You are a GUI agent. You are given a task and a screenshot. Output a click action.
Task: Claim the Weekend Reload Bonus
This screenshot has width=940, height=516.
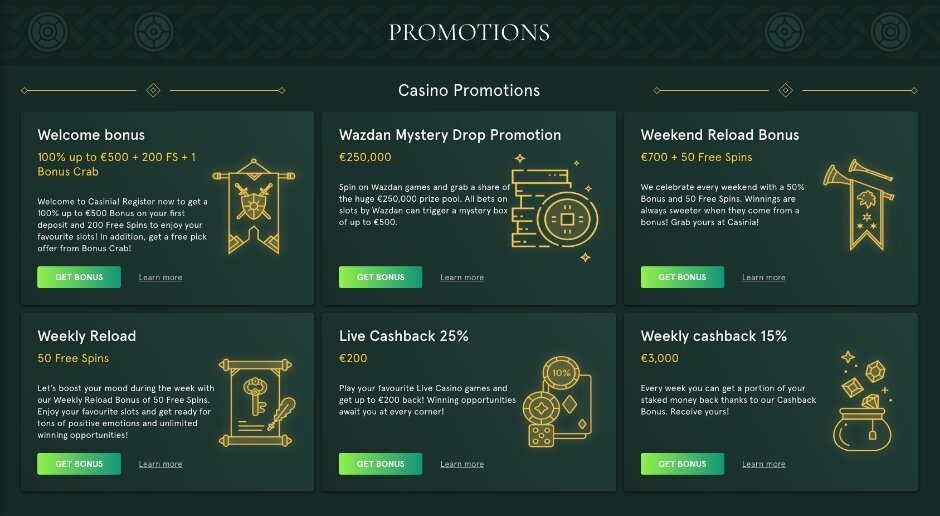point(682,277)
